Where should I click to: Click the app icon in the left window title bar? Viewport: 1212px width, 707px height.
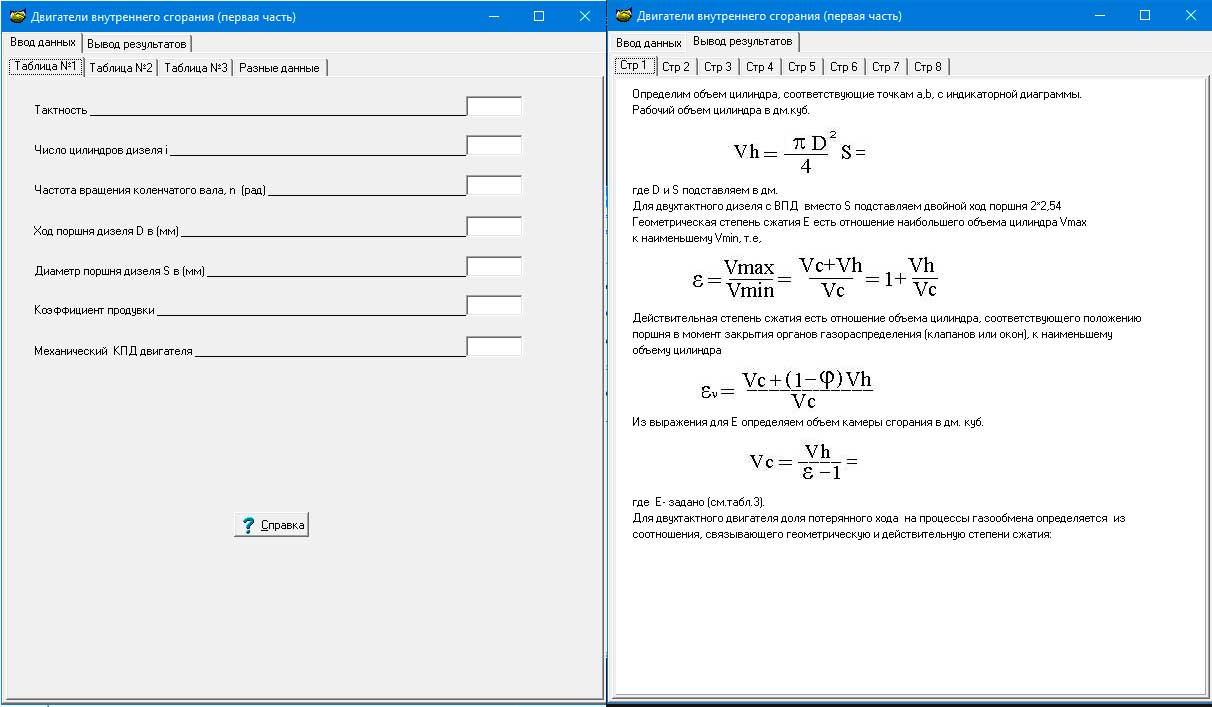tap(17, 16)
